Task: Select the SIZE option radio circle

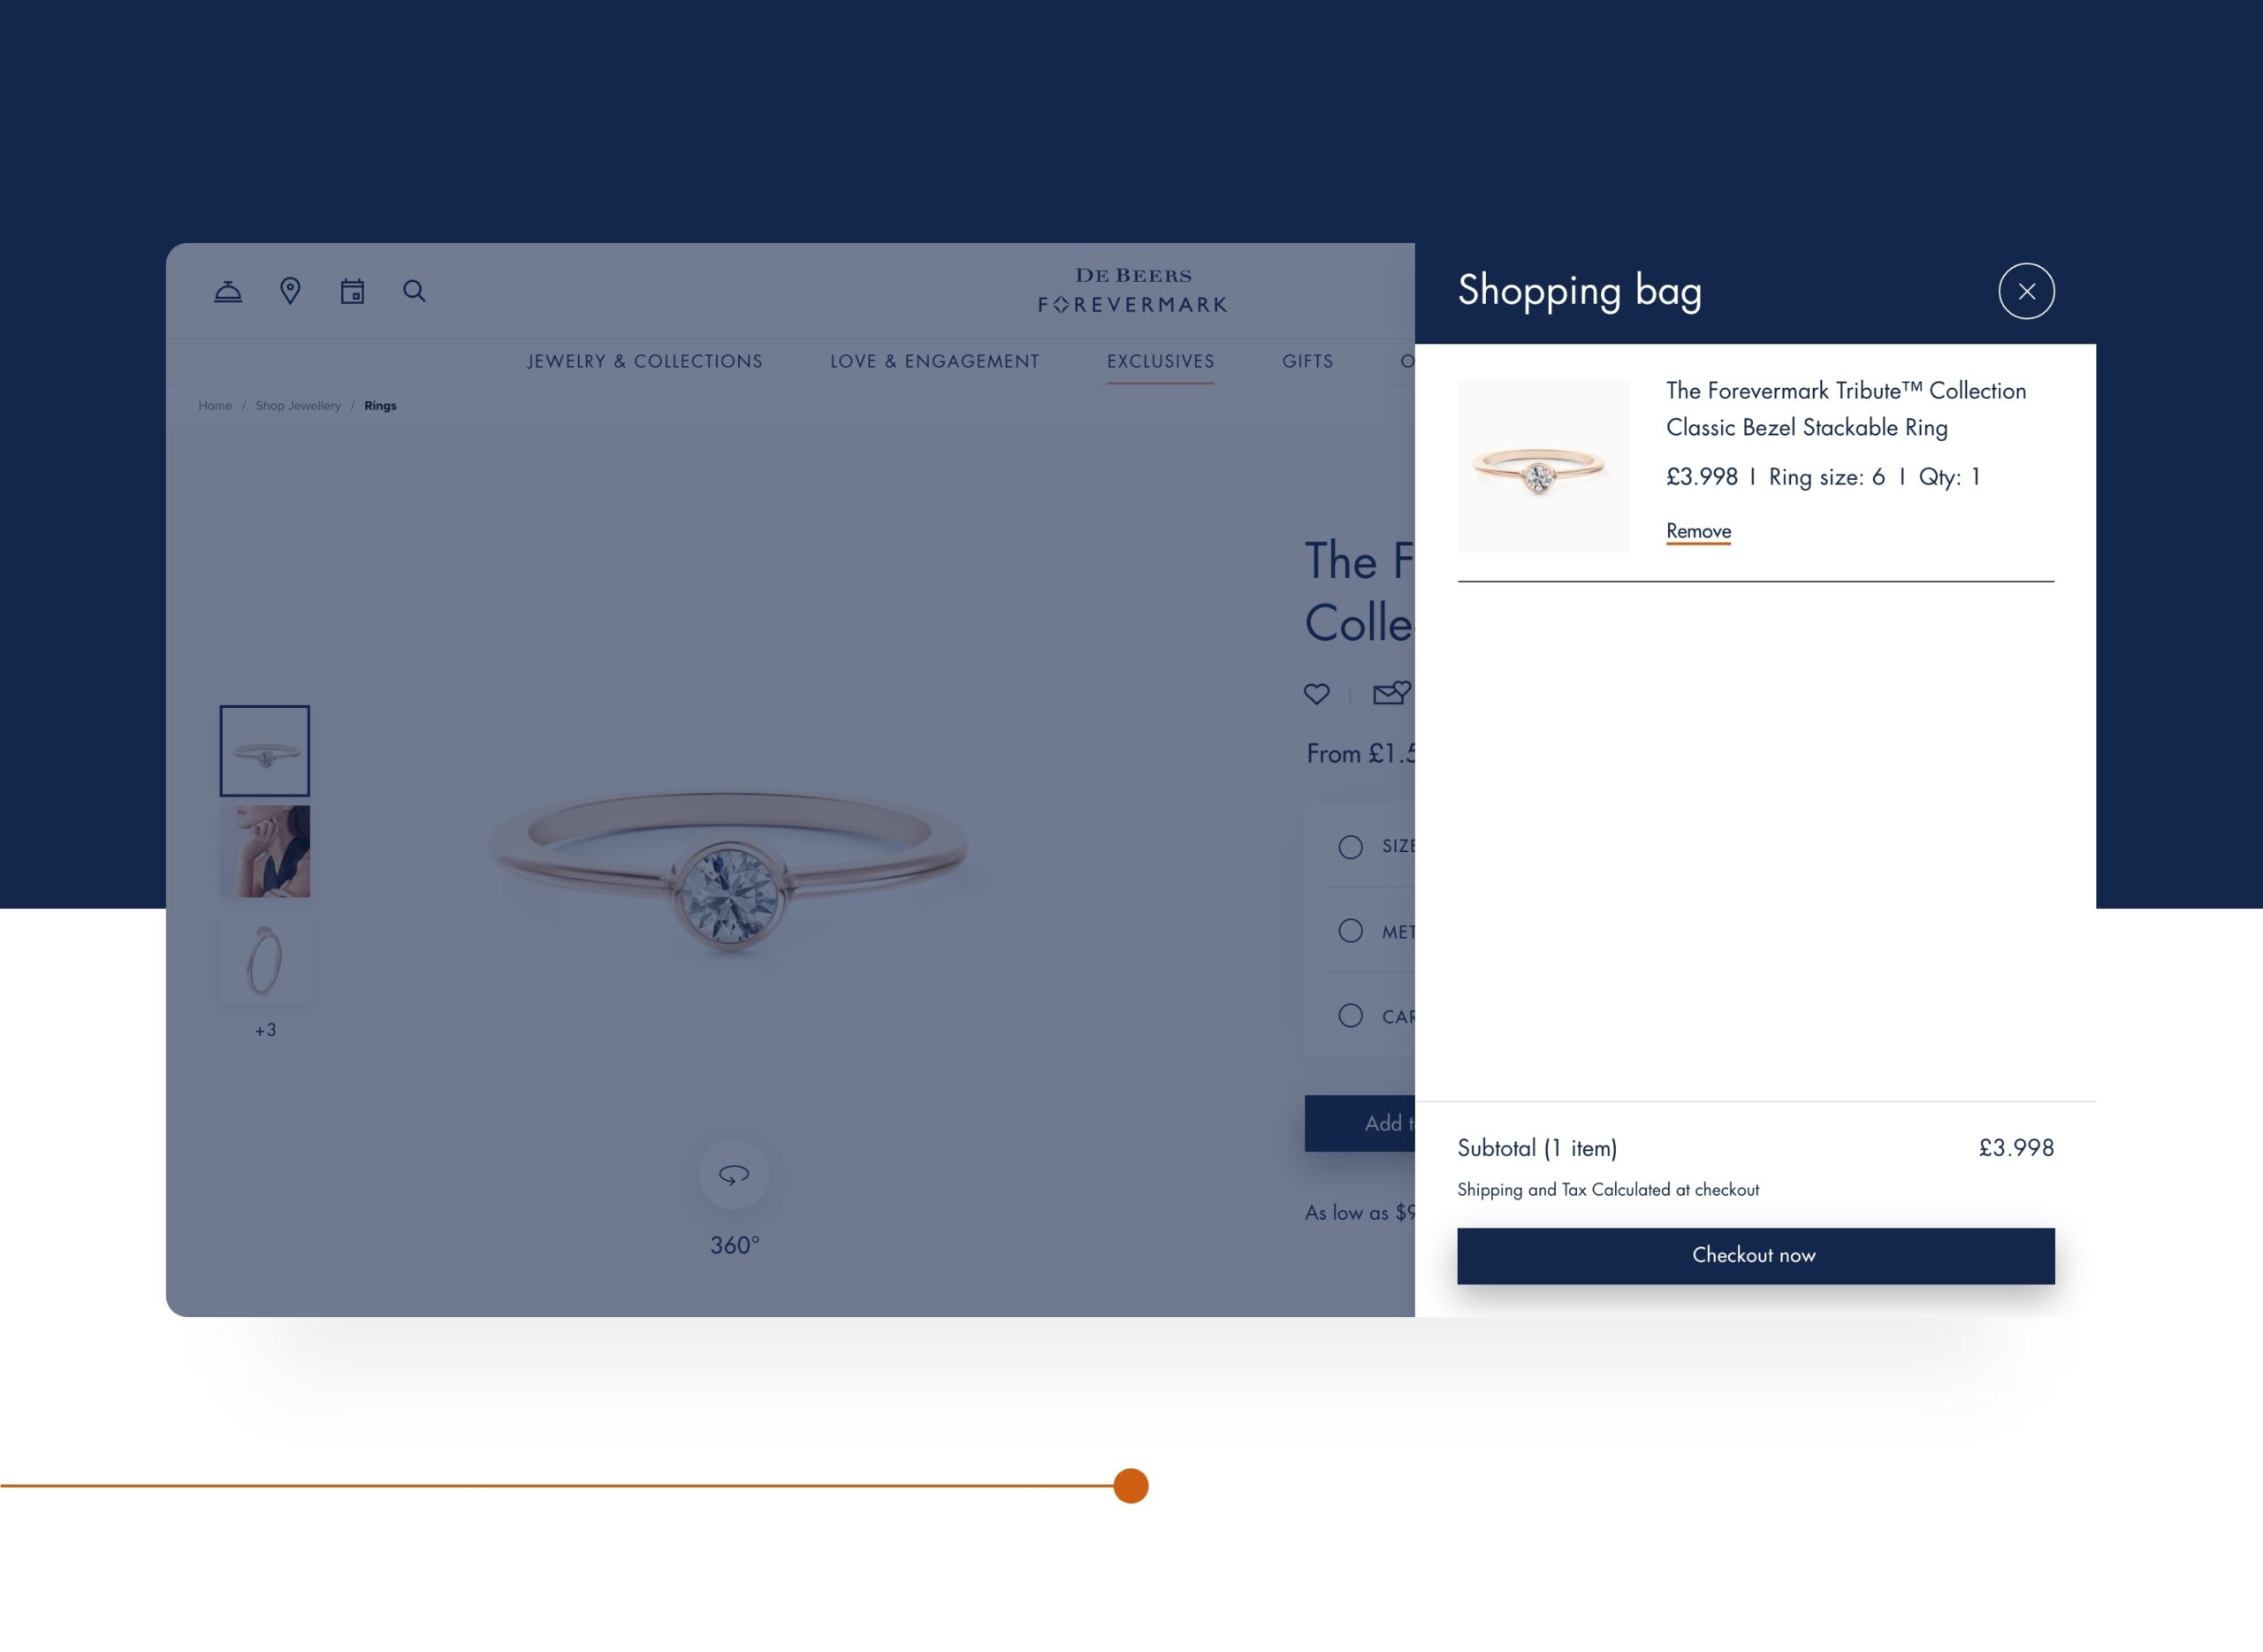Action: [1350, 847]
